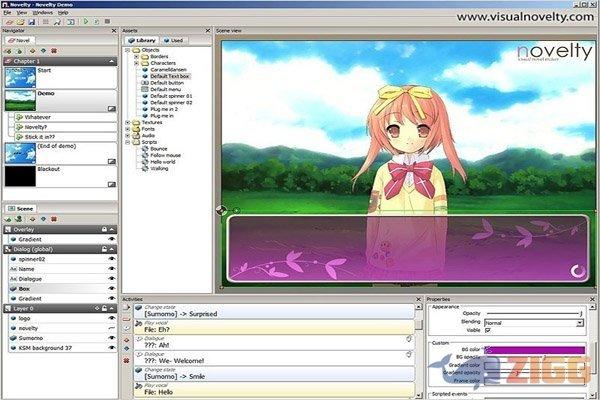Switch to the Used tab in Assets
The image size is (600, 400).
coord(174,40)
